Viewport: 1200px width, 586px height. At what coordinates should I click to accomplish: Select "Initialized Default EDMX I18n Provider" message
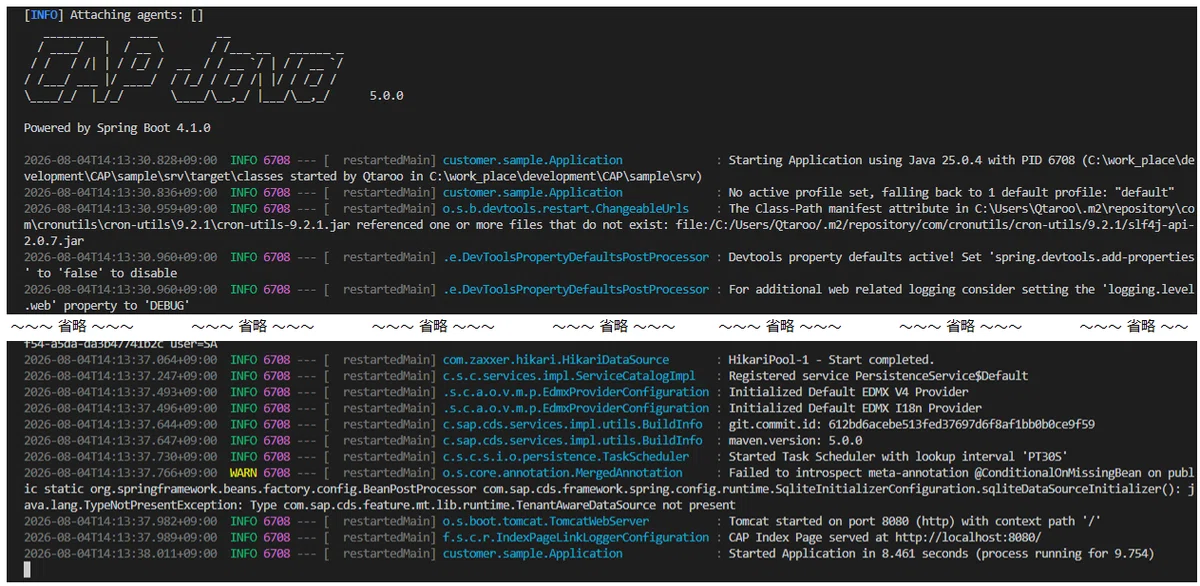(x=855, y=408)
